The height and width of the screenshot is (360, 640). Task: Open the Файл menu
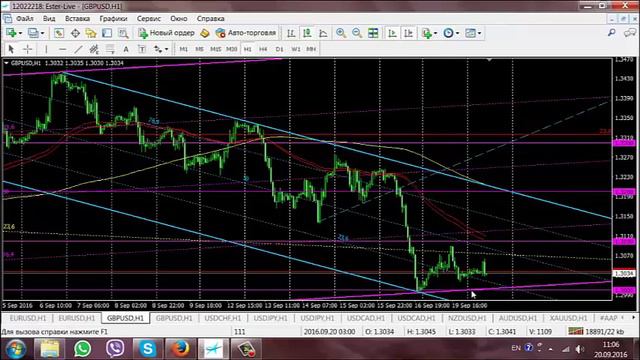point(25,18)
